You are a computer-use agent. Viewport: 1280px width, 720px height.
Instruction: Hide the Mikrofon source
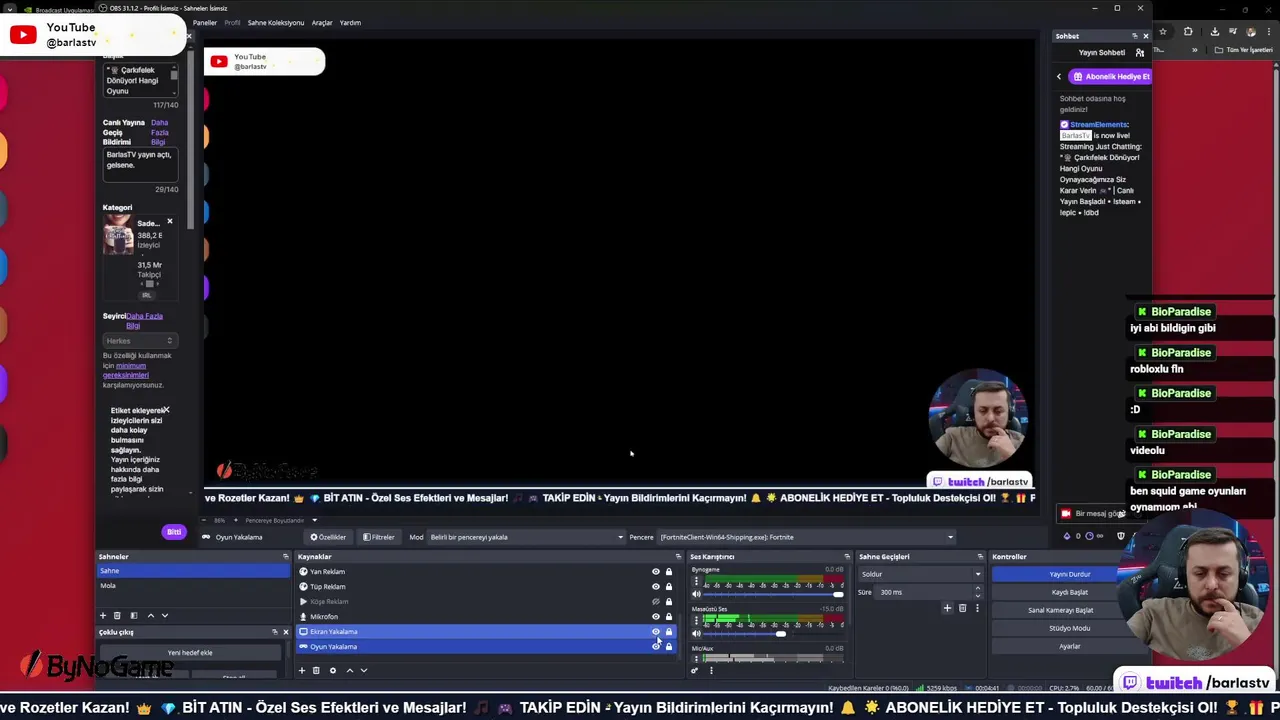coord(656,617)
